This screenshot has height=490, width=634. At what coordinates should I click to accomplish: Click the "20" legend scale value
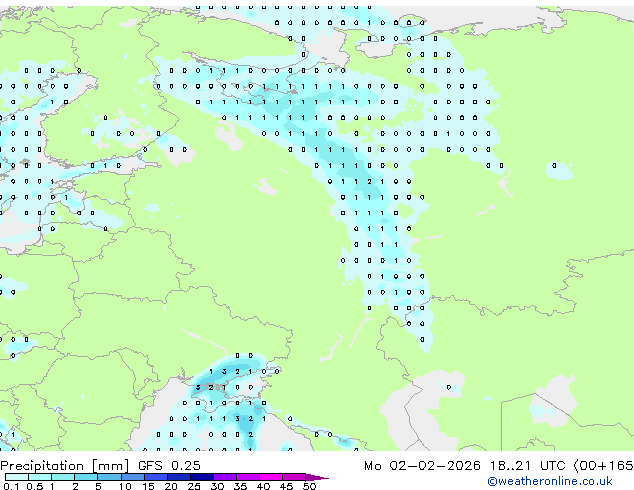[x=171, y=486]
